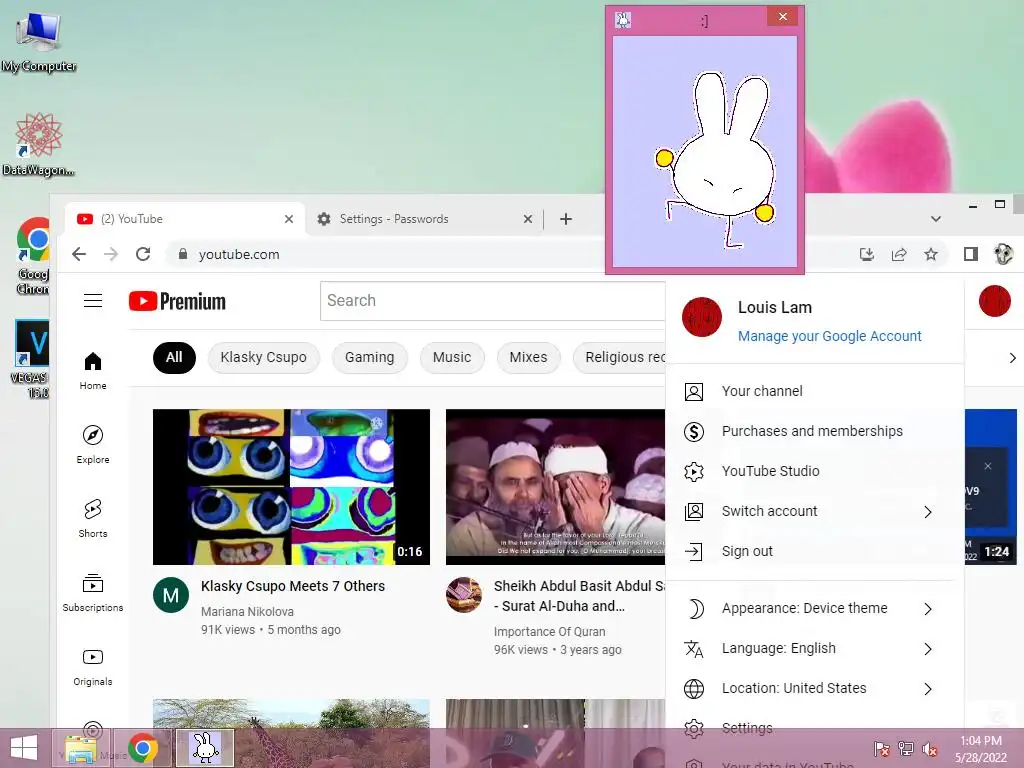This screenshot has width=1024, height=768.
Task: Expand Language: English submenu
Action: click(928, 648)
